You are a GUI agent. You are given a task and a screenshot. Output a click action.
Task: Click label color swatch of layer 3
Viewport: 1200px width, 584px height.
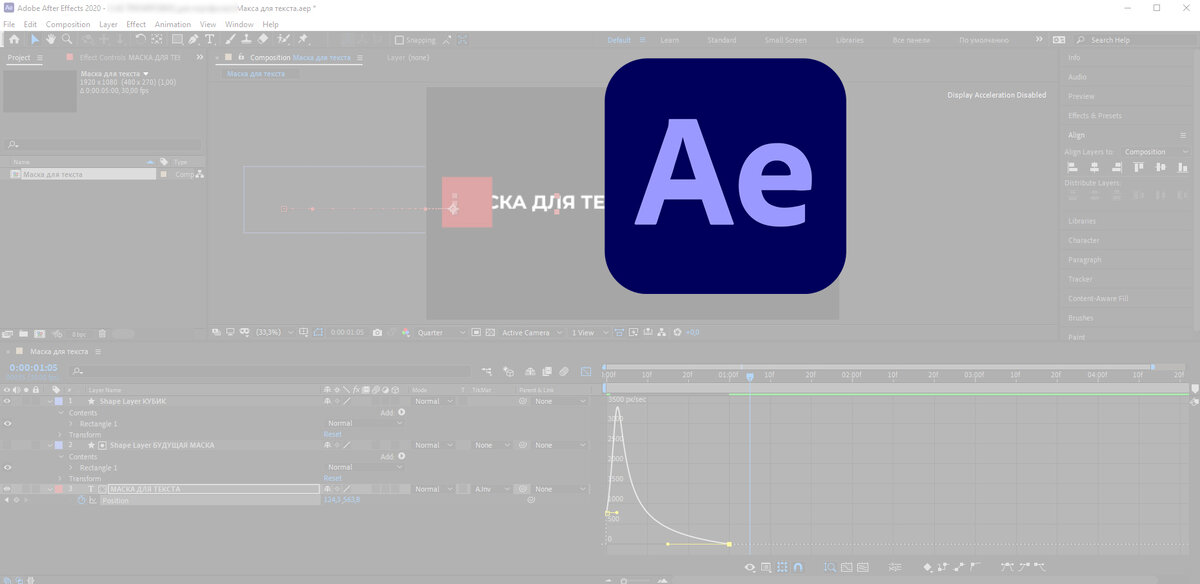point(59,489)
